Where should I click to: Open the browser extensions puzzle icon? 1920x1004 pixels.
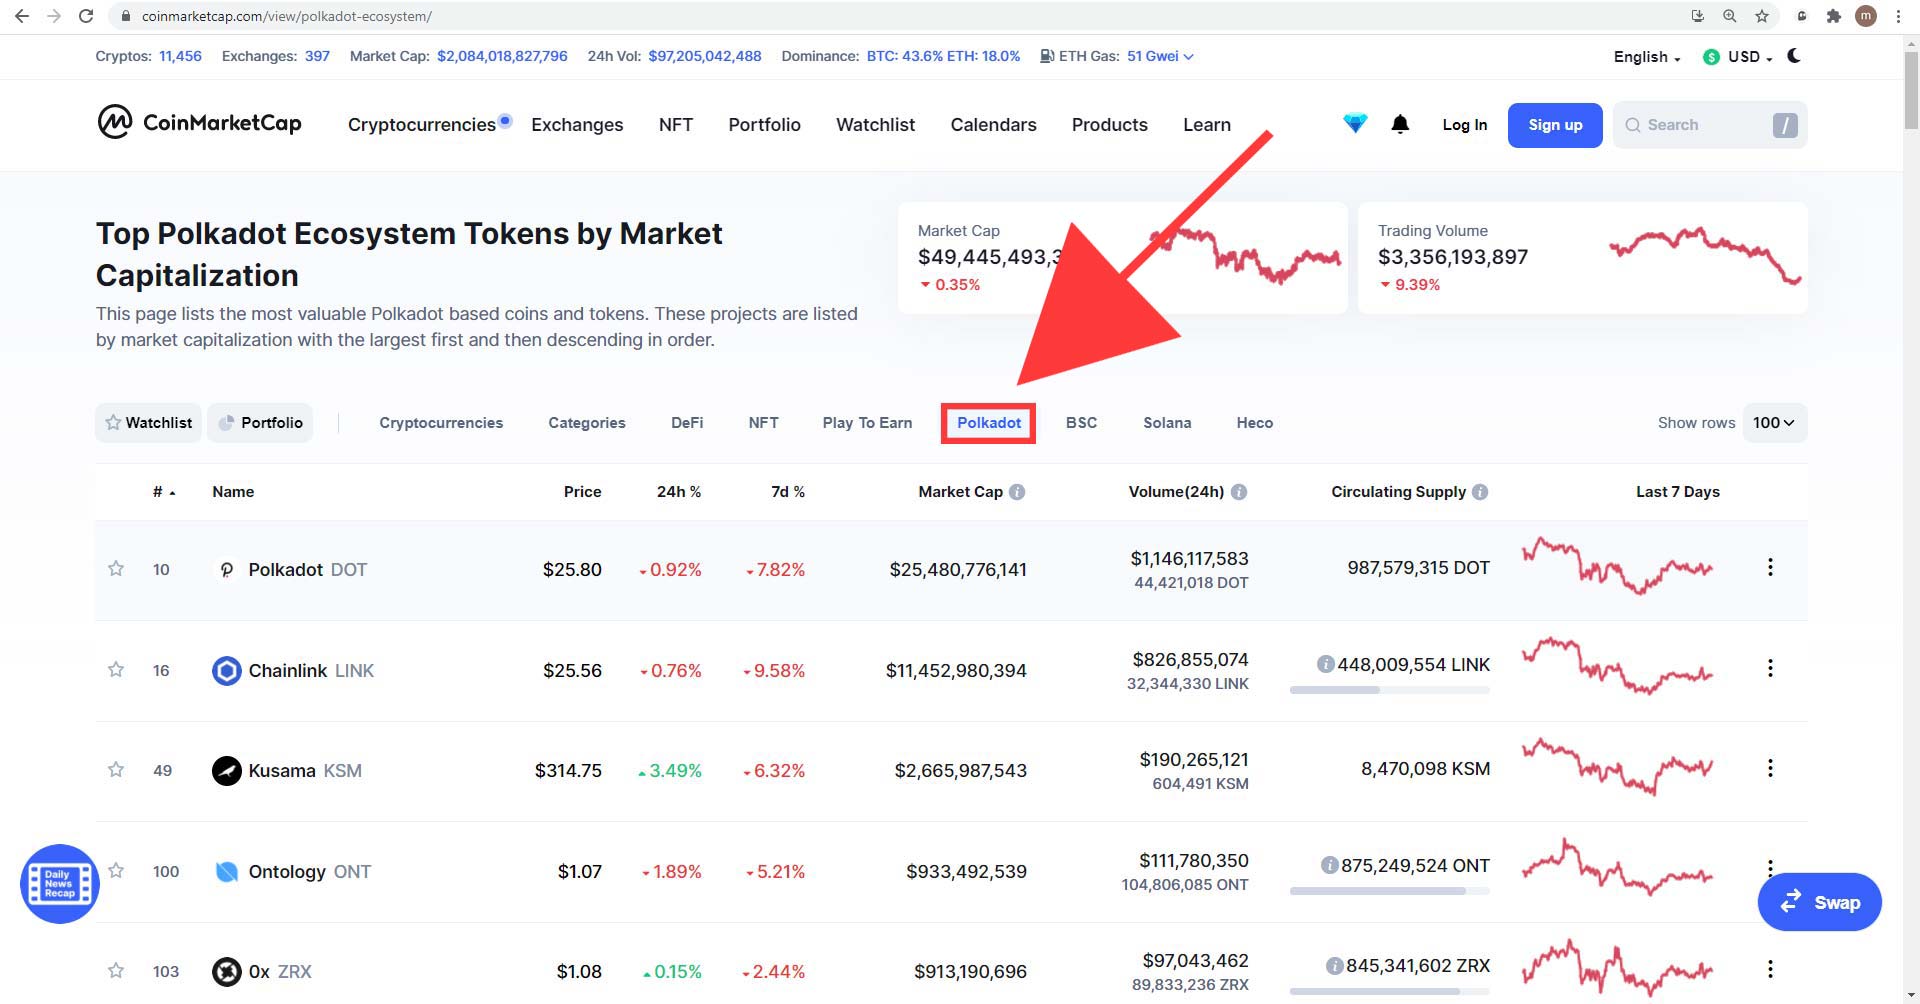click(1833, 16)
